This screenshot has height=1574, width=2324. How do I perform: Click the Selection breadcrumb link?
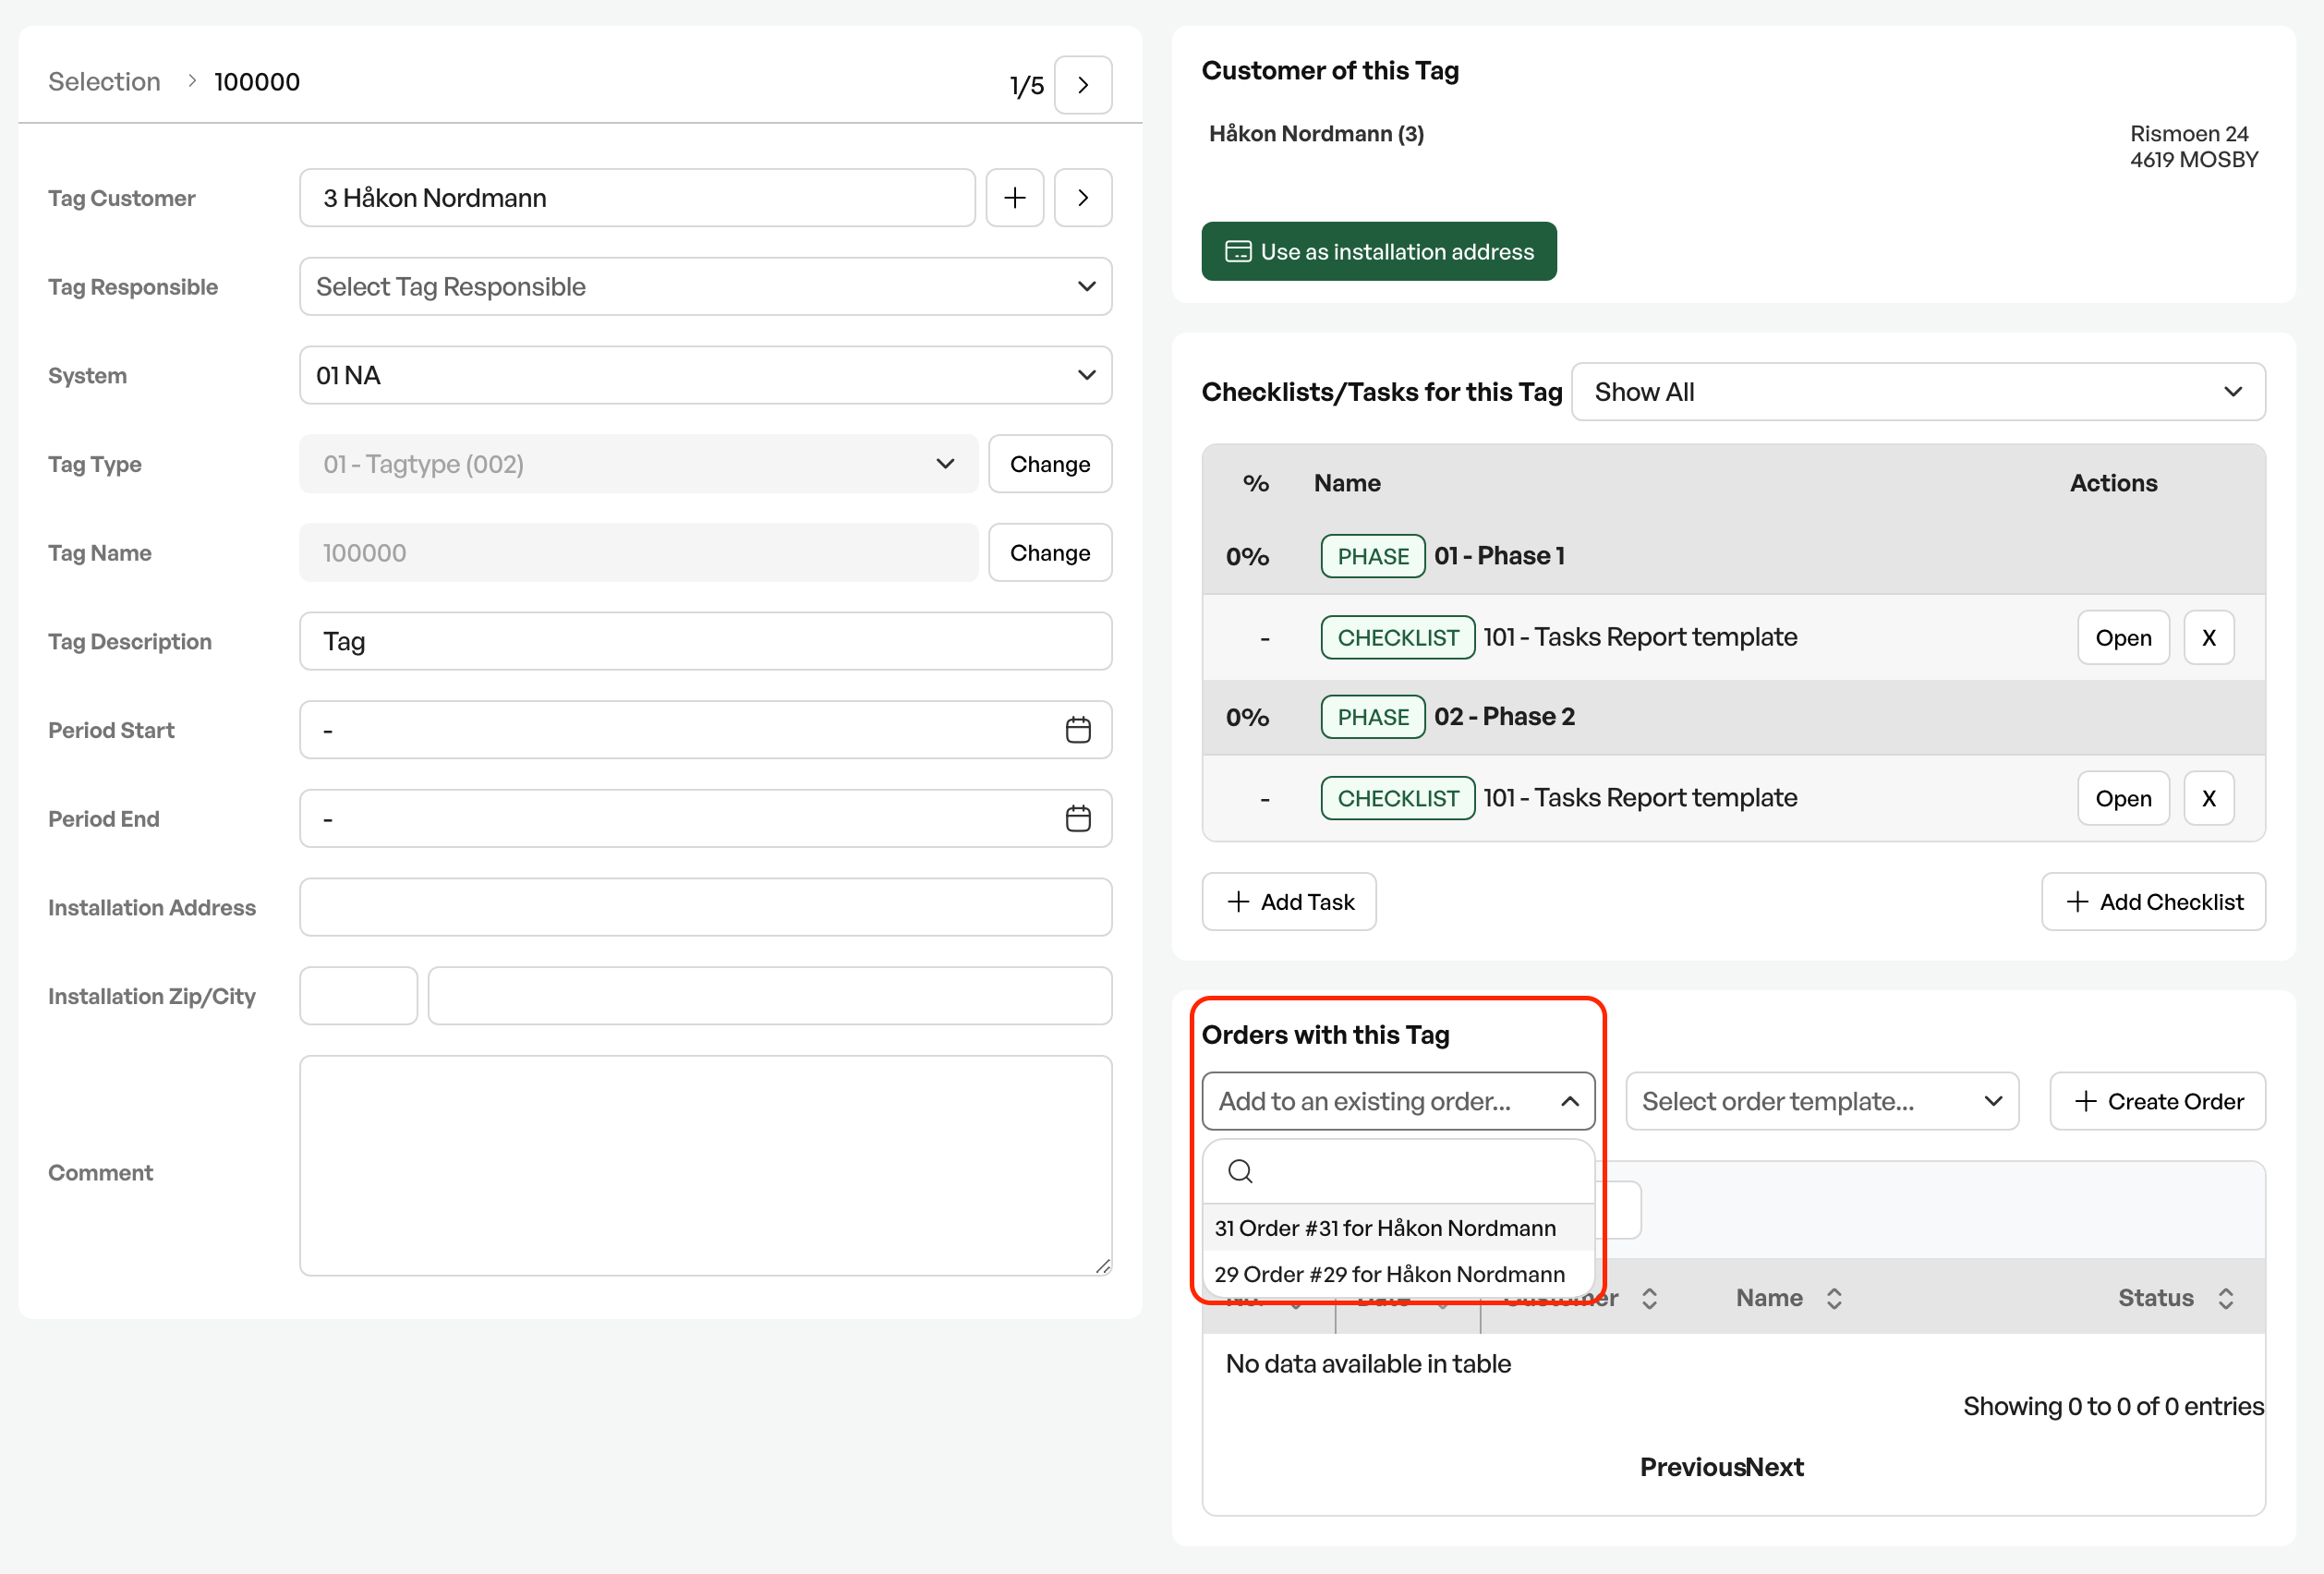[104, 82]
